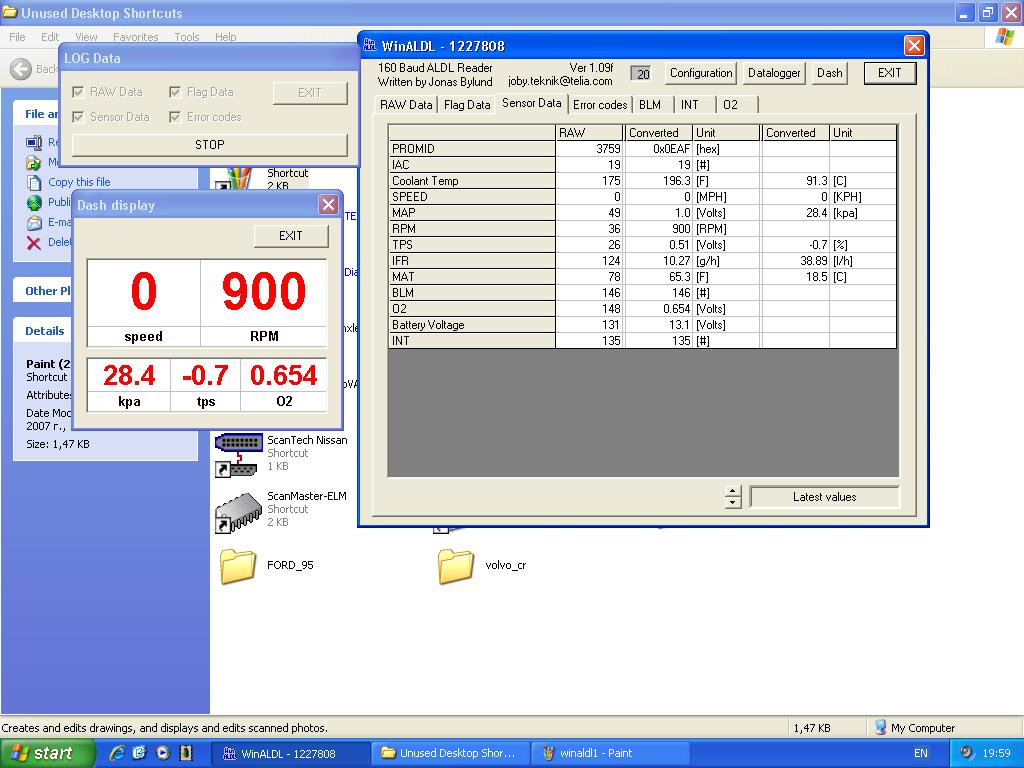Select the ScanMaster-ELM chip icon
The height and width of the screenshot is (768, 1024).
pos(238,513)
